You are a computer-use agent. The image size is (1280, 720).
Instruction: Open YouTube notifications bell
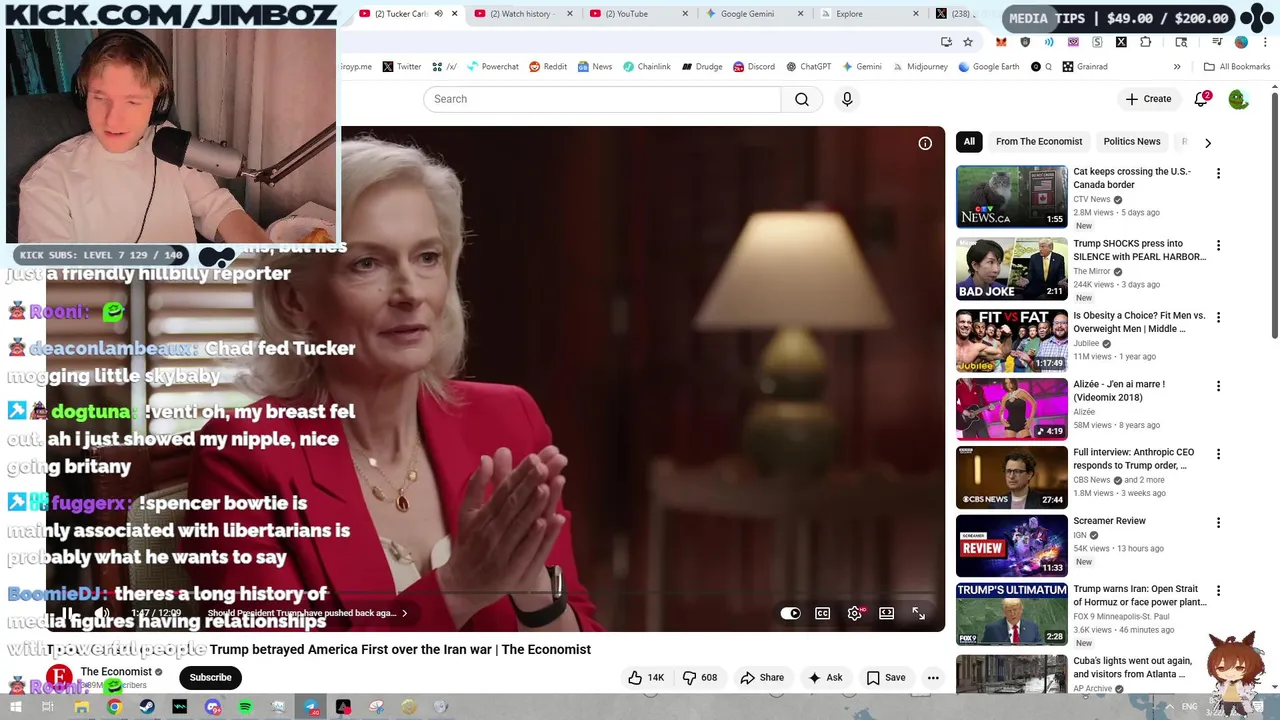click(1201, 99)
